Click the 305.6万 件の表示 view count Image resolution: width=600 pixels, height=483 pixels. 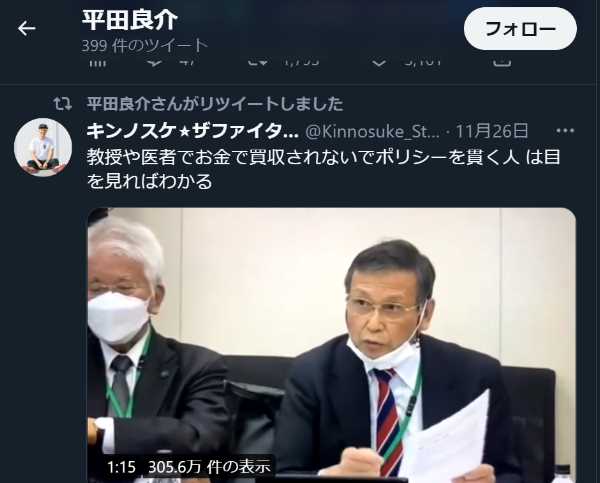pyautogui.click(x=209, y=467)
